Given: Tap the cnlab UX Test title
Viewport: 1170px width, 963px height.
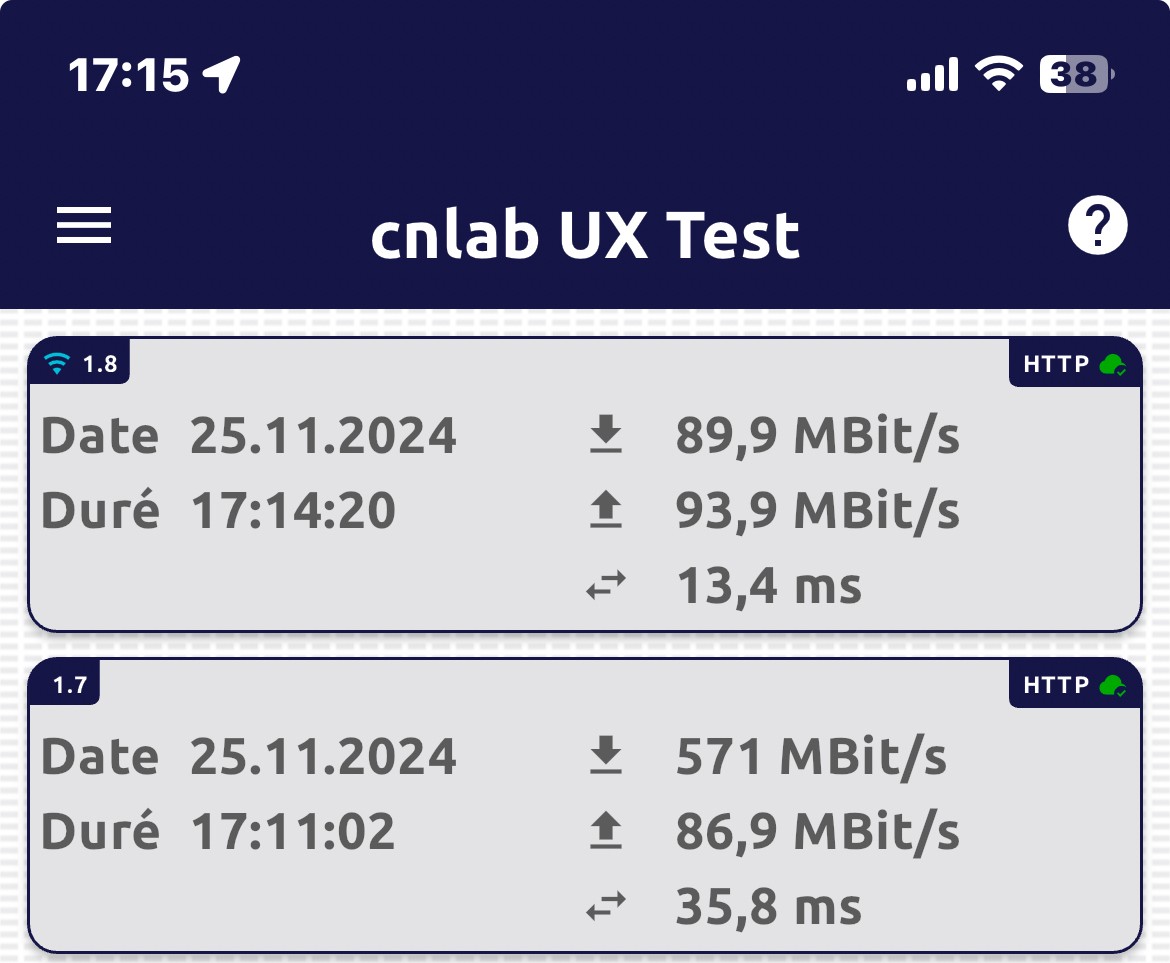Looking at the screenshot, I should point(585,236).
